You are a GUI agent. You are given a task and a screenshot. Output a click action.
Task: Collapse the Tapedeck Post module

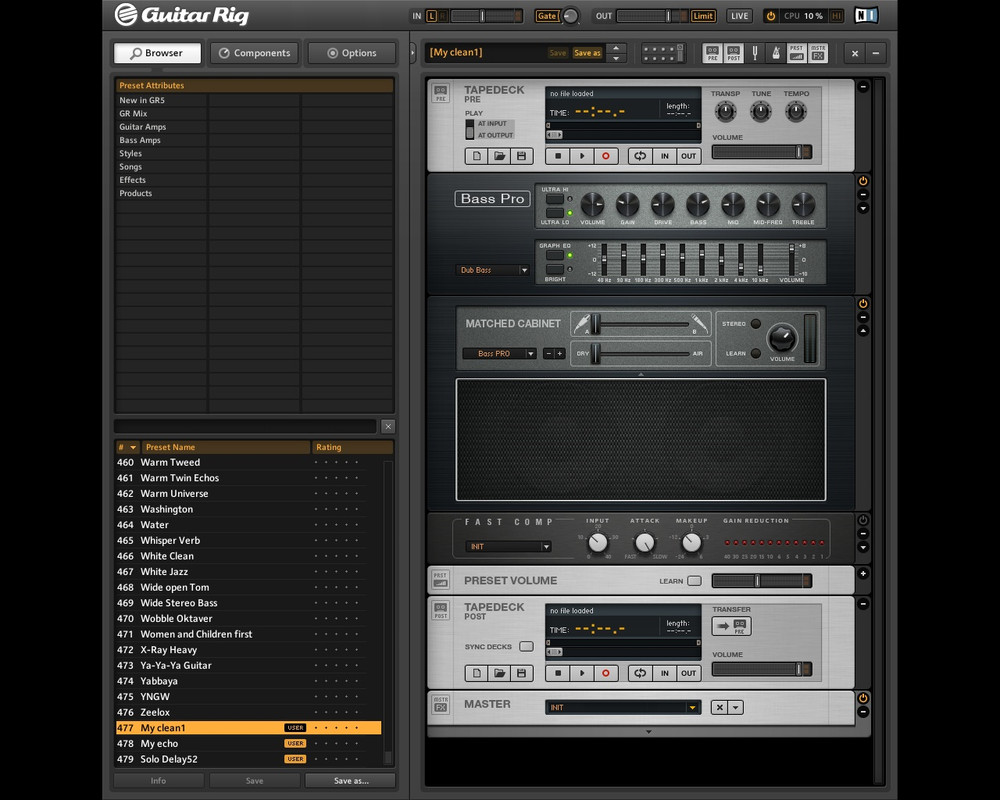coord(863,604)
